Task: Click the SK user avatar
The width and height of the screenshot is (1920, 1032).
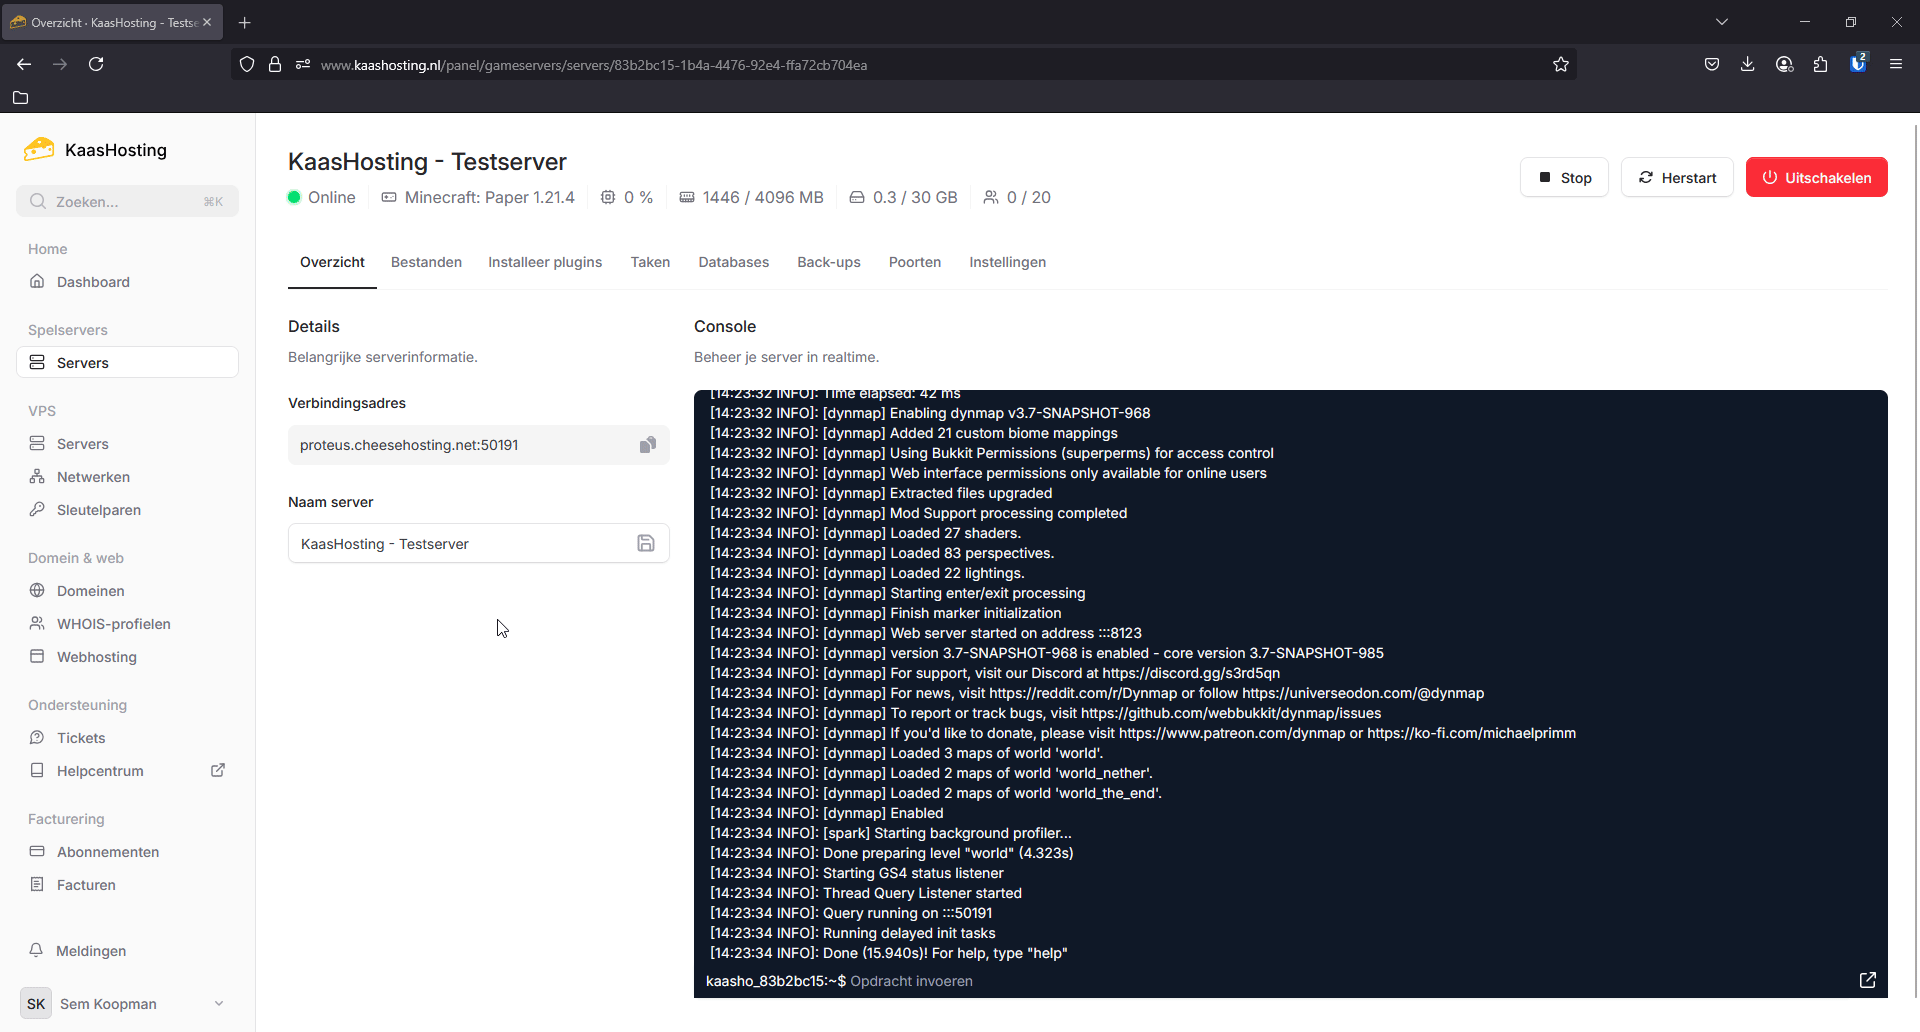Action: 36,1004
